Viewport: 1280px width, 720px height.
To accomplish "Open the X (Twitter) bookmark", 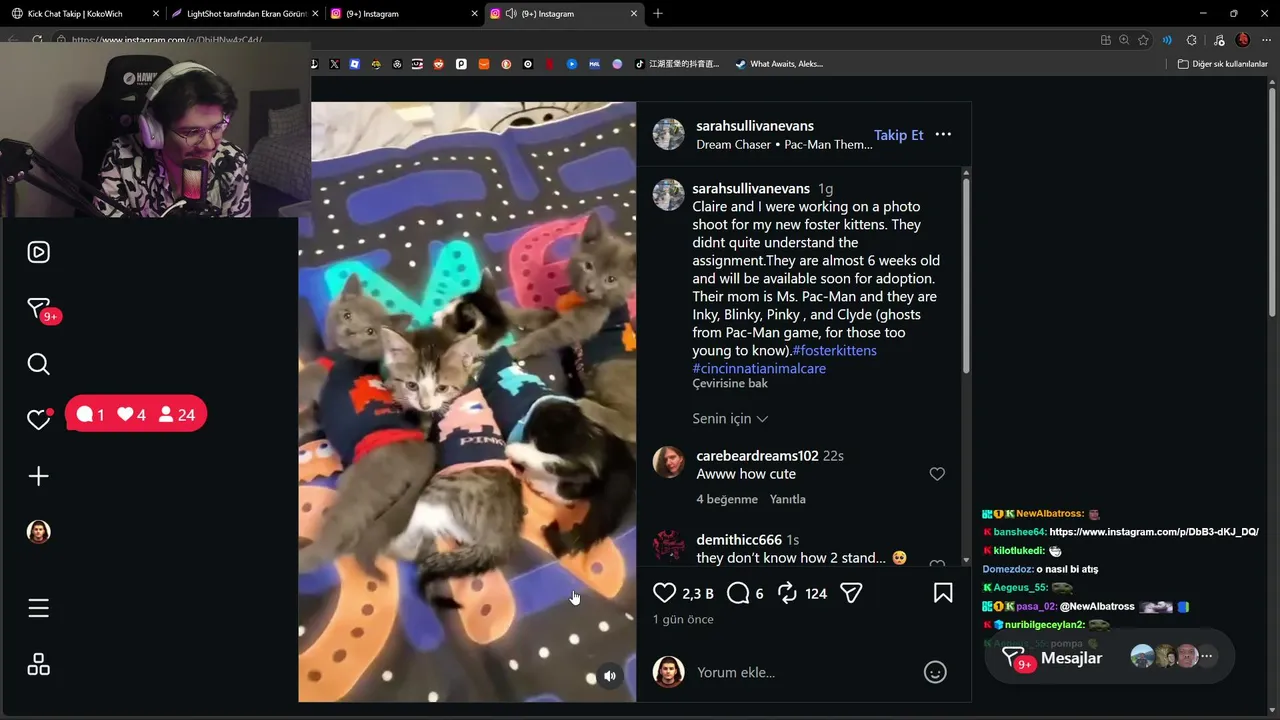I will (x=334, y=64).
